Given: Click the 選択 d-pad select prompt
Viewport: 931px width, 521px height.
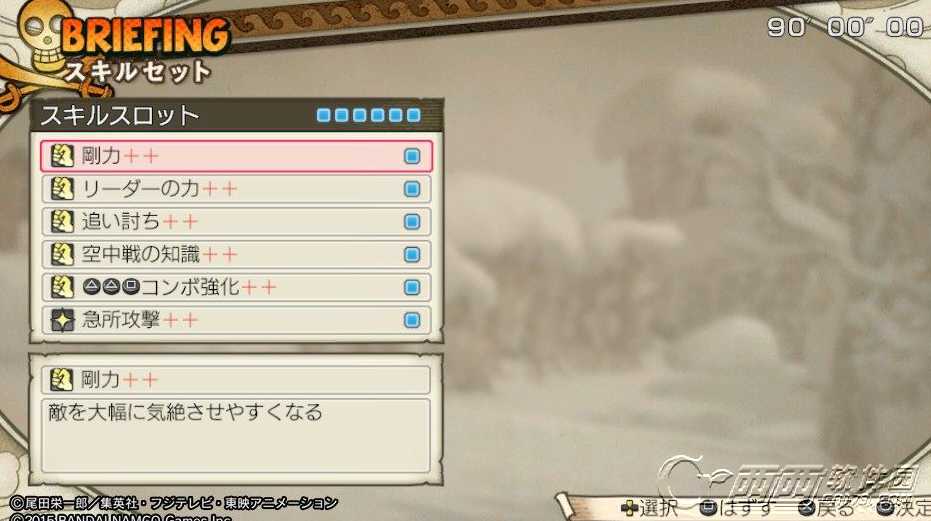Looking at the screenshot, I should click(650, 508).
